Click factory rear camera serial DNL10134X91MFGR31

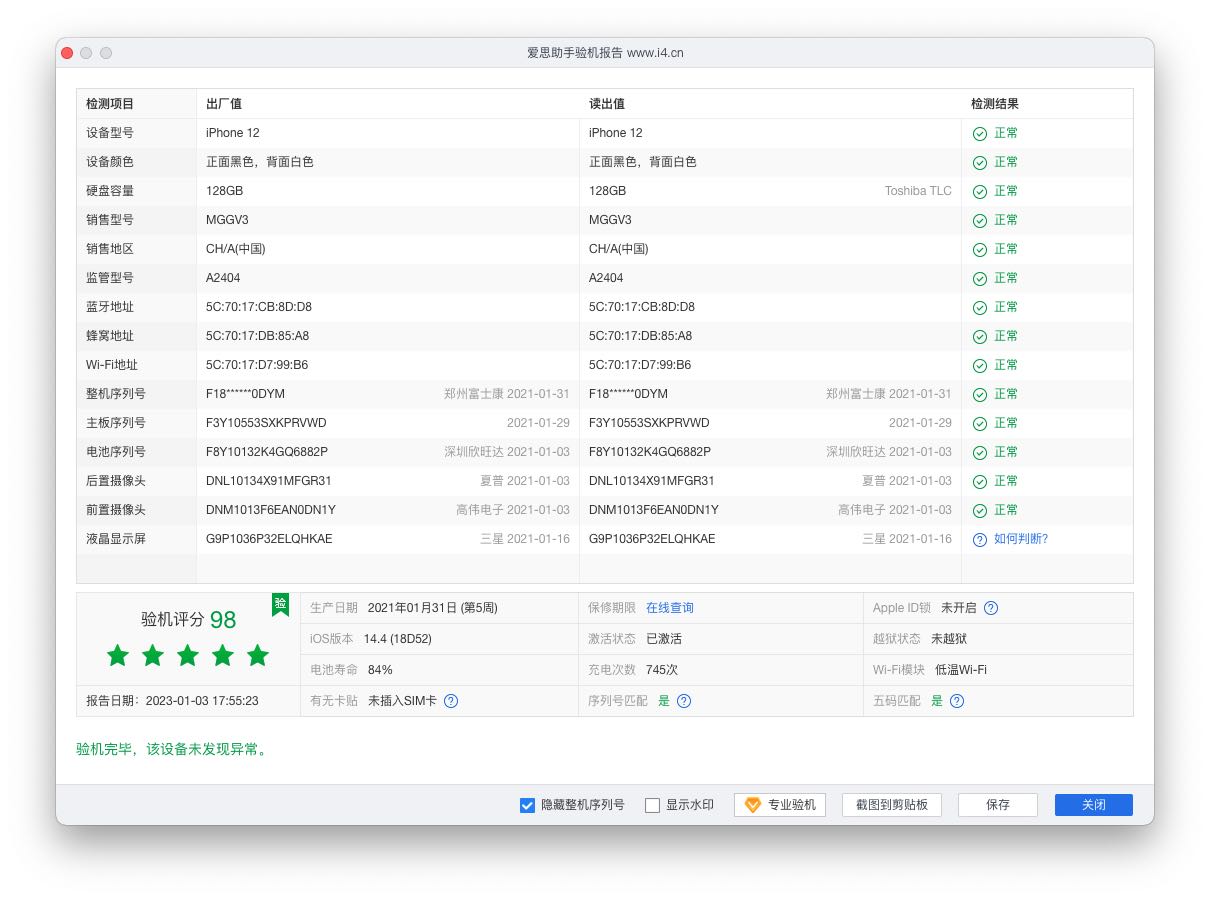coord(269,481)
